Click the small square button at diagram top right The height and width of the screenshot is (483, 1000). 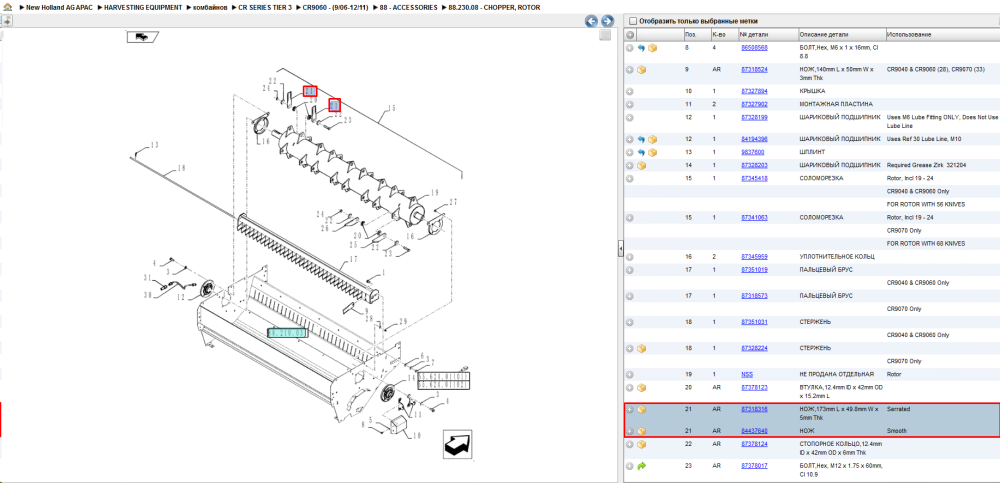605,36
